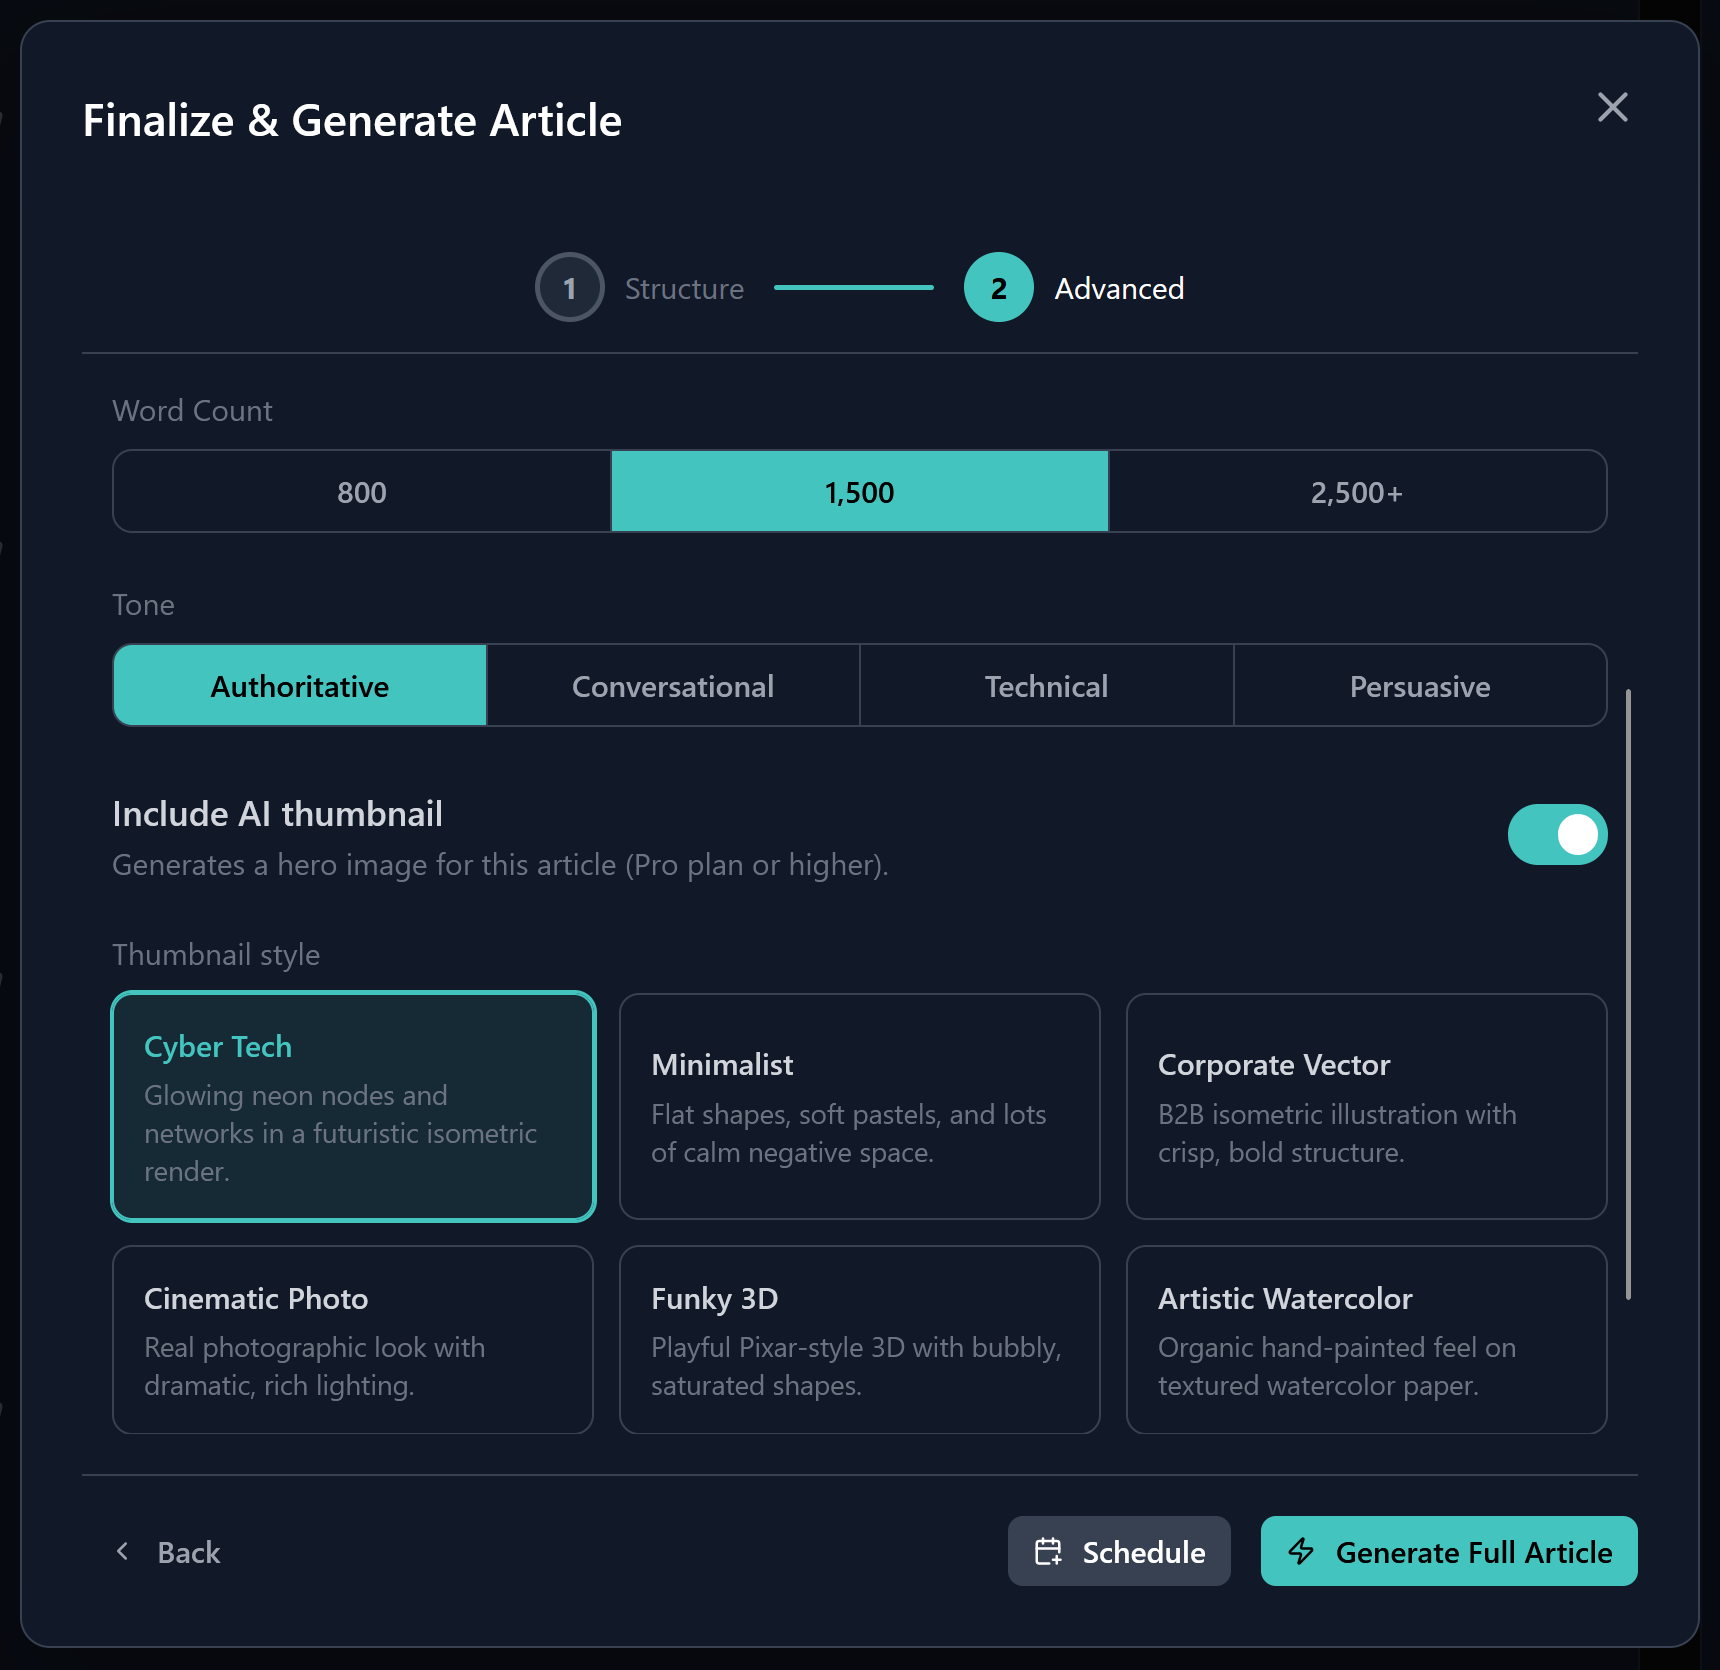Select step 2 Advanced circle
This screenshot has width=1720, height=1670.
click(998, 288)
